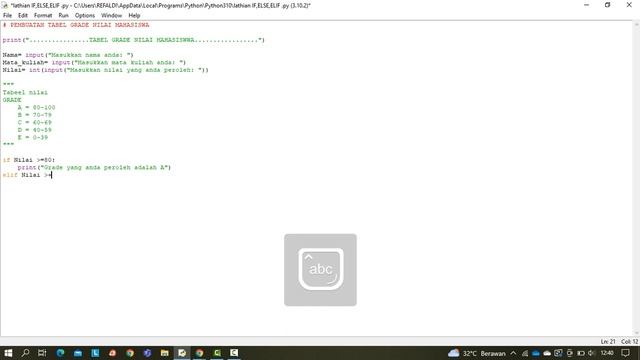Click the 'Ln: 21' status bar entry
The height and width of the screenshot is (360, 640).
608,342
